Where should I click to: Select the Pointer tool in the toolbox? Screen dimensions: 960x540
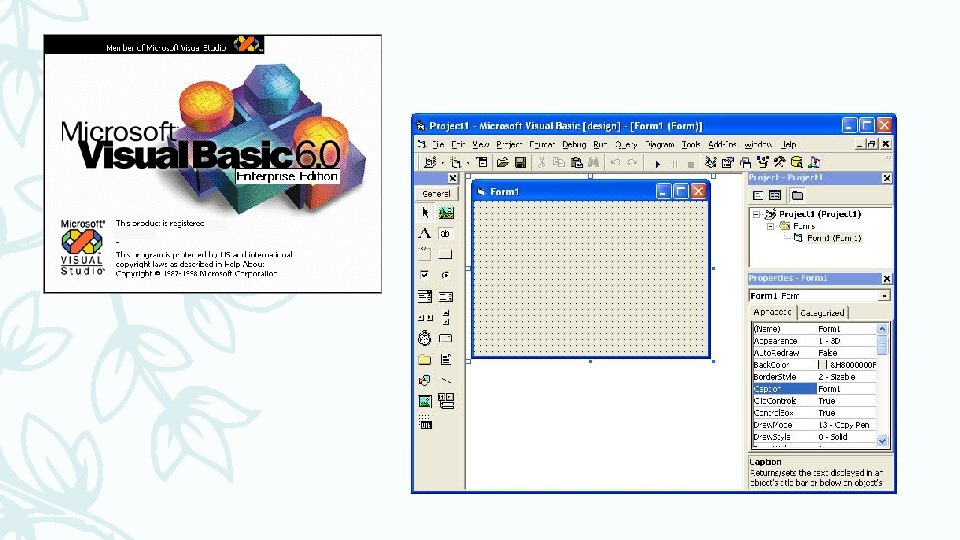(425, 212)
